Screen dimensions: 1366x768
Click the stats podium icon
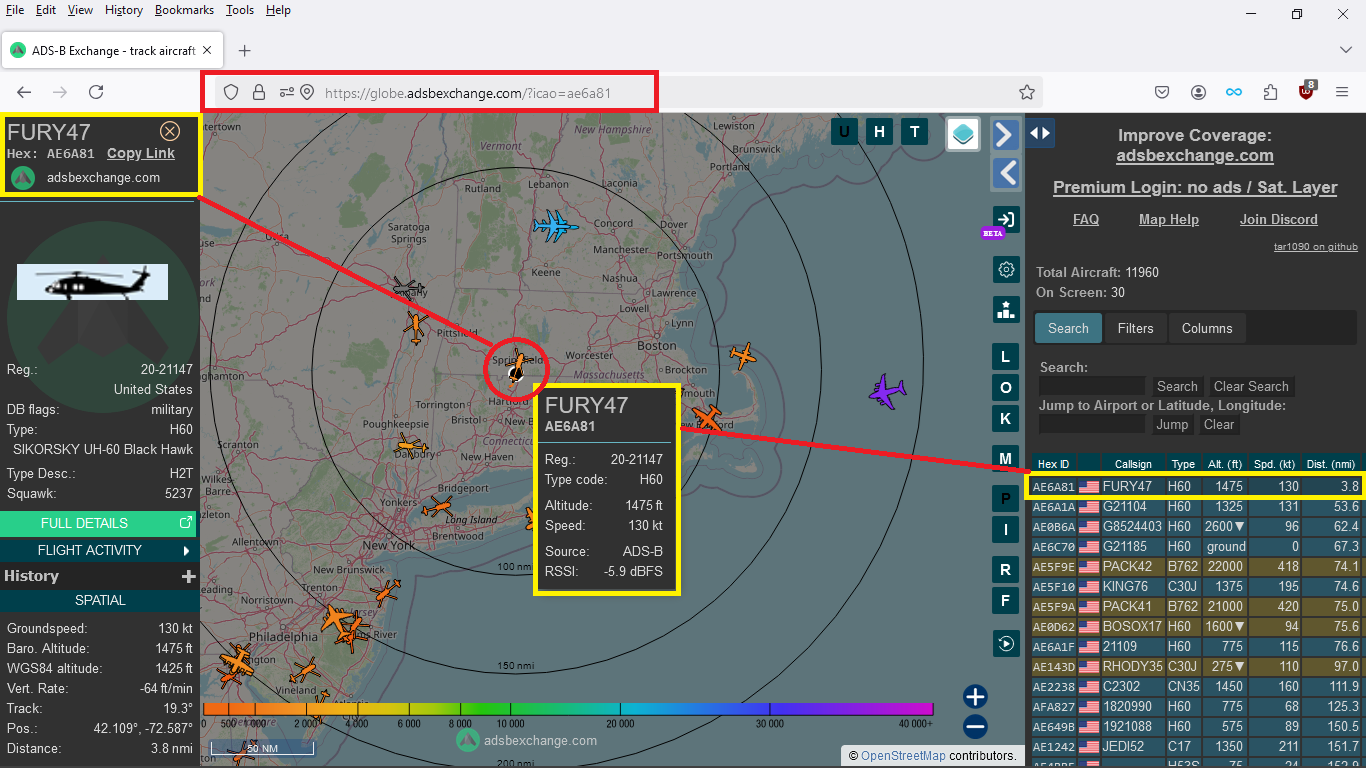[1006, 309]
